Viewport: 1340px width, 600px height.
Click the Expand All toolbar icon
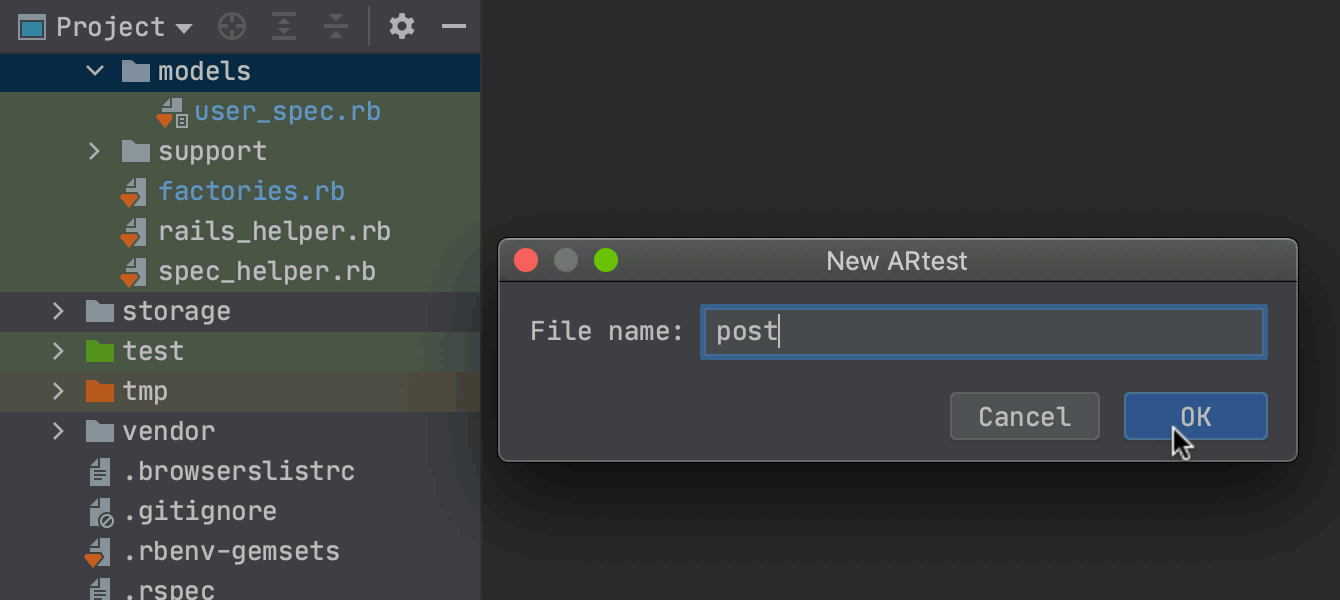tap(285, 27)
